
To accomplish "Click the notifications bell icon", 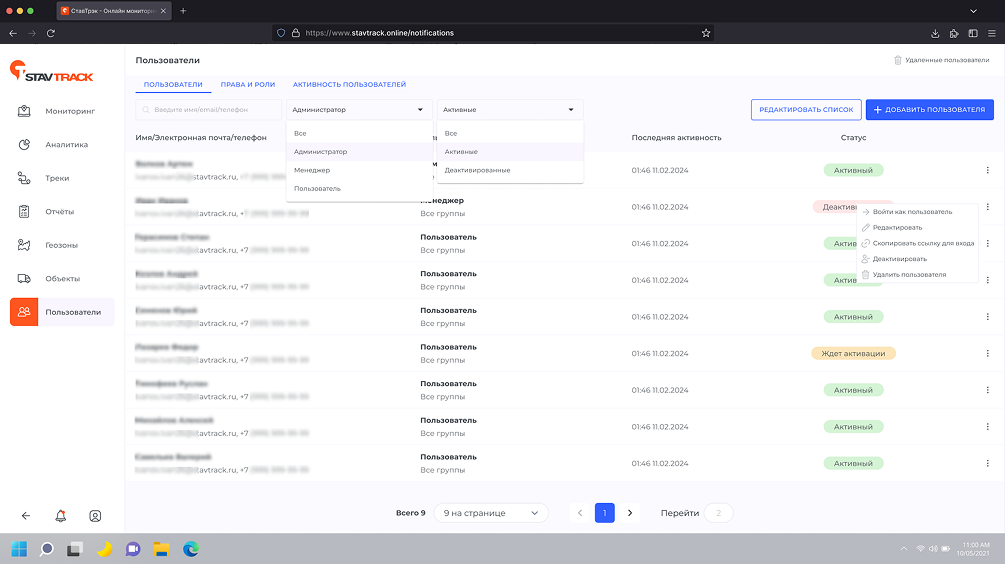I will (61, 516).
